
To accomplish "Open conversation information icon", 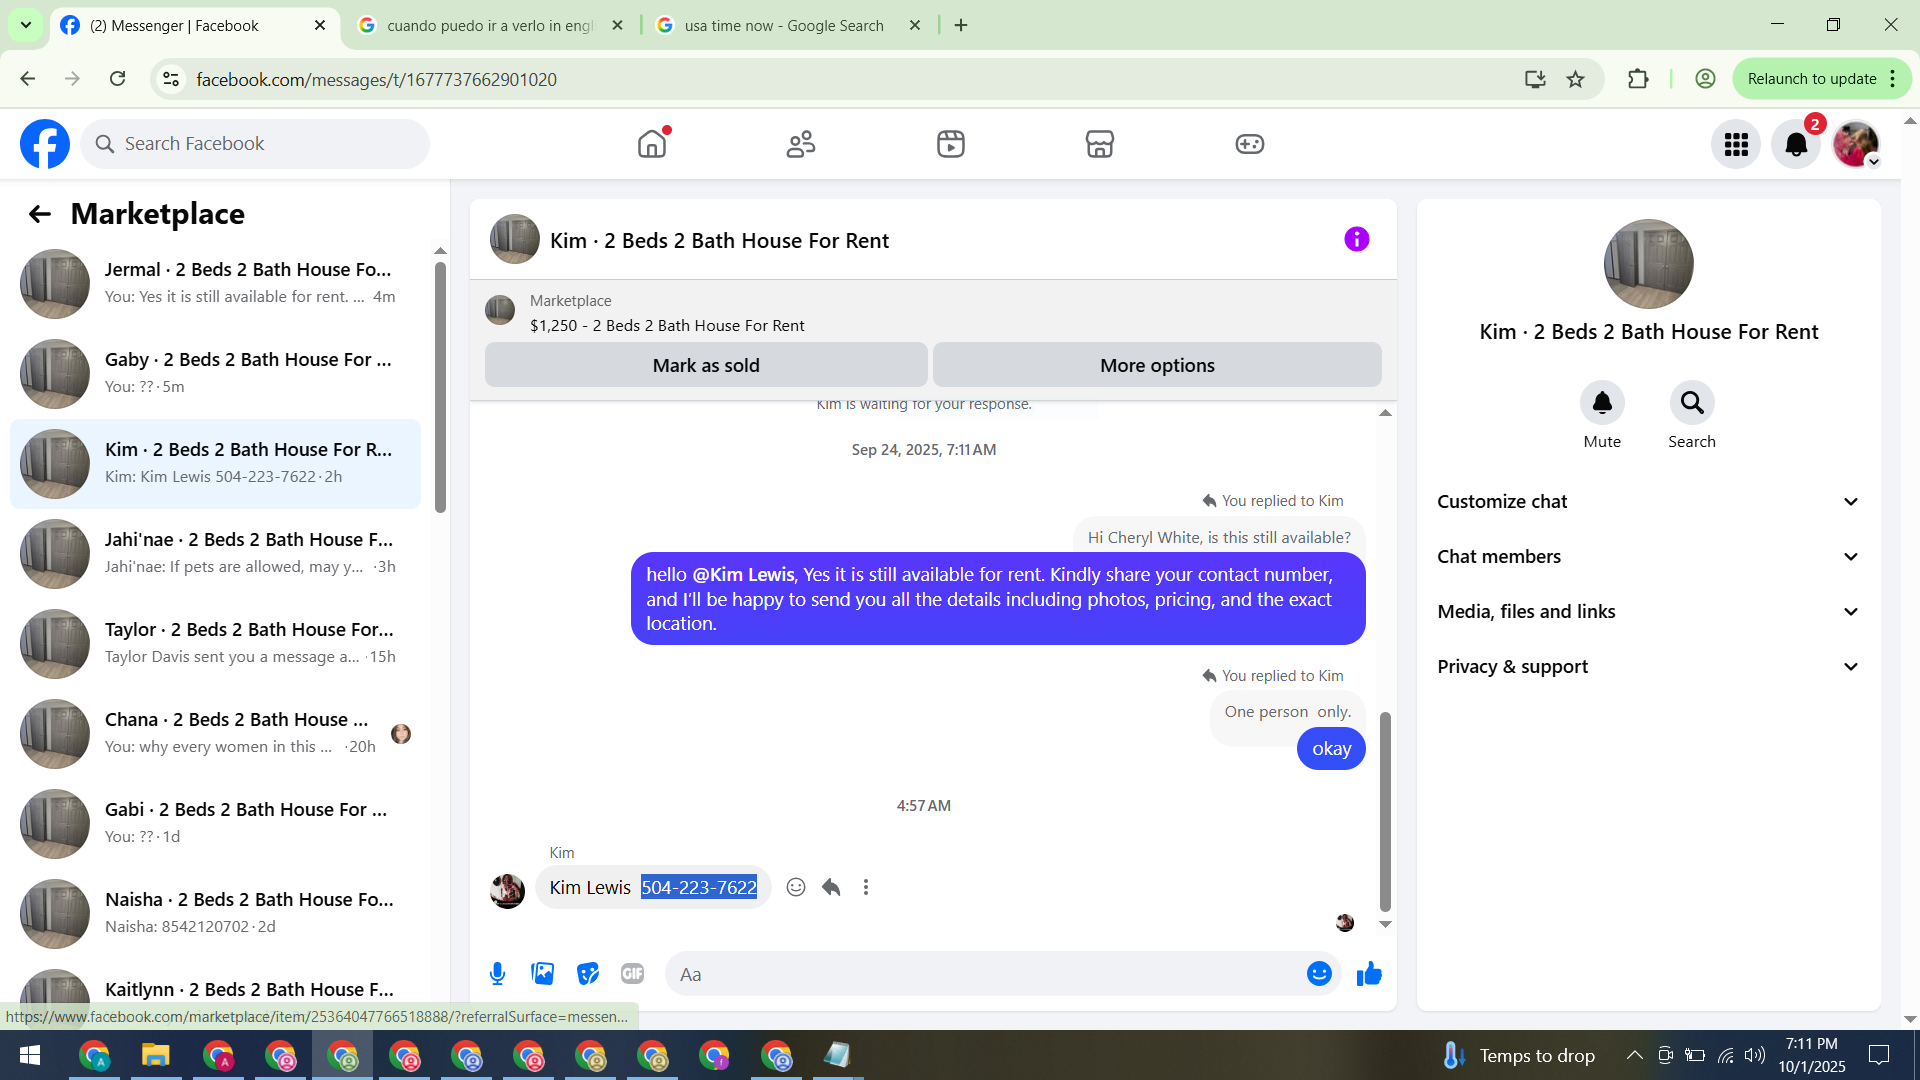I will coord(1357,239).
